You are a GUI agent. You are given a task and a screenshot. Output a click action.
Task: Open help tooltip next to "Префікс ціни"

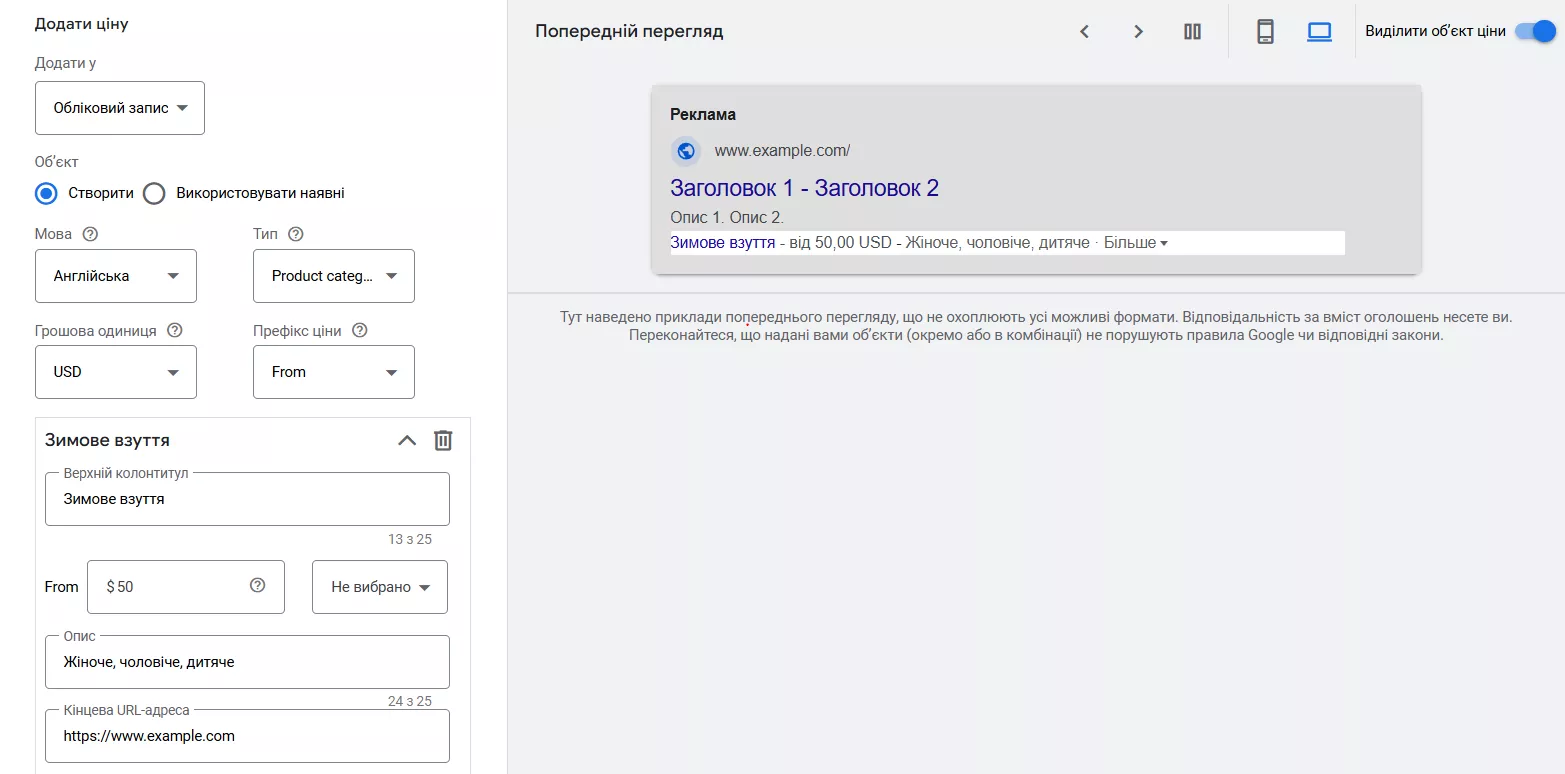360,330
